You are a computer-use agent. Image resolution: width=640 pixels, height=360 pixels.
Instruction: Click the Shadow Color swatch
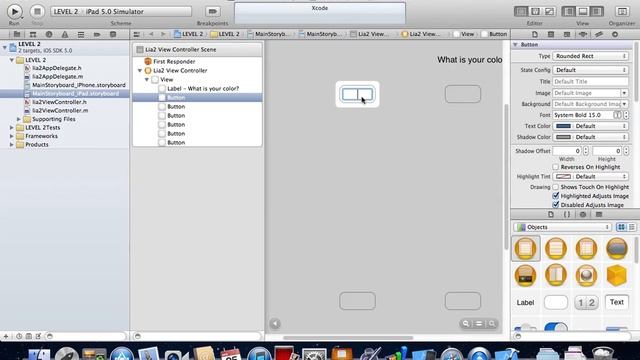tap(563, 137)
